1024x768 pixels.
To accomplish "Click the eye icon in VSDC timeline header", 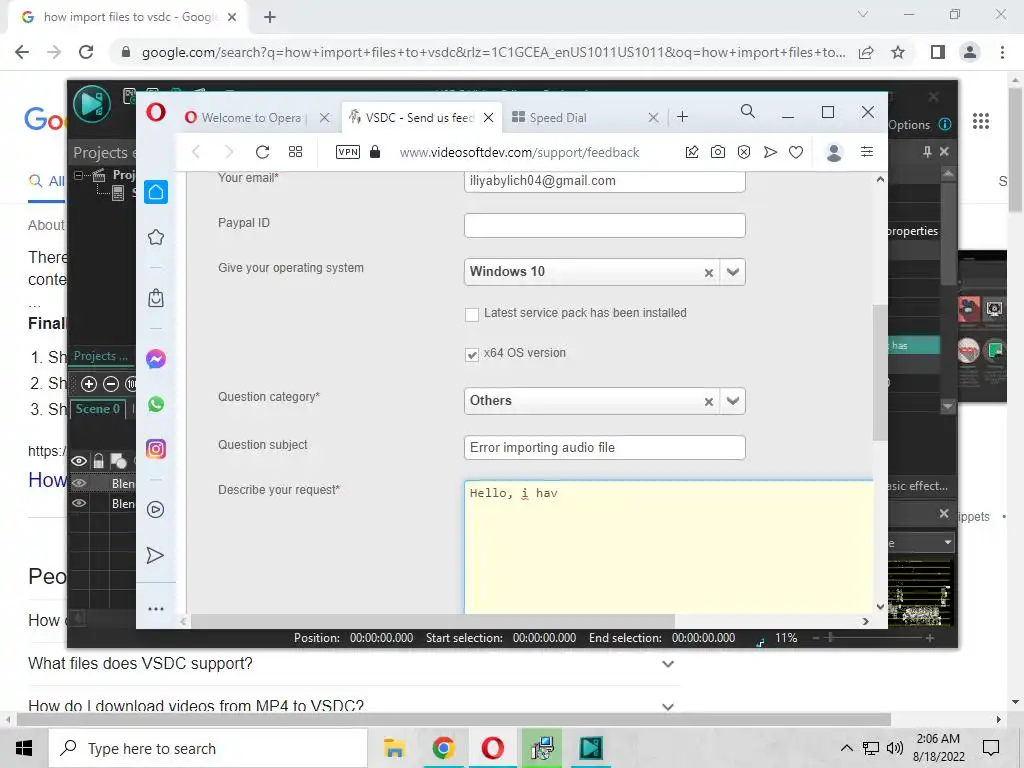I will 79,461.
